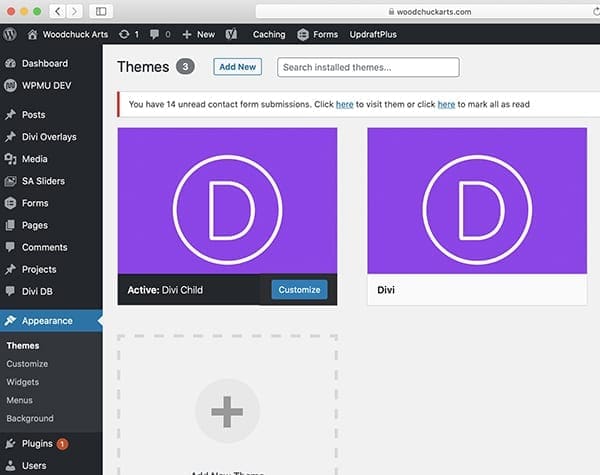The image size is (600, 475).
Task: Toggle the Safari sidebar button
Action: 101,11
